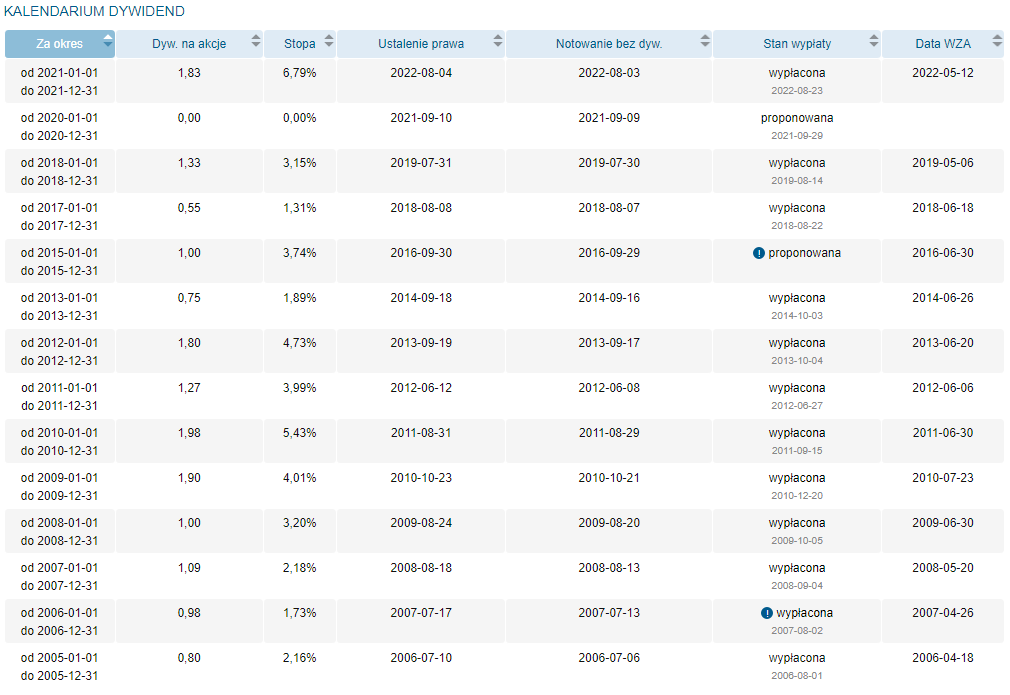This screenshot has width=1010, height=695.
Task: Select rate value 4,73%
Action: [300, 343]
